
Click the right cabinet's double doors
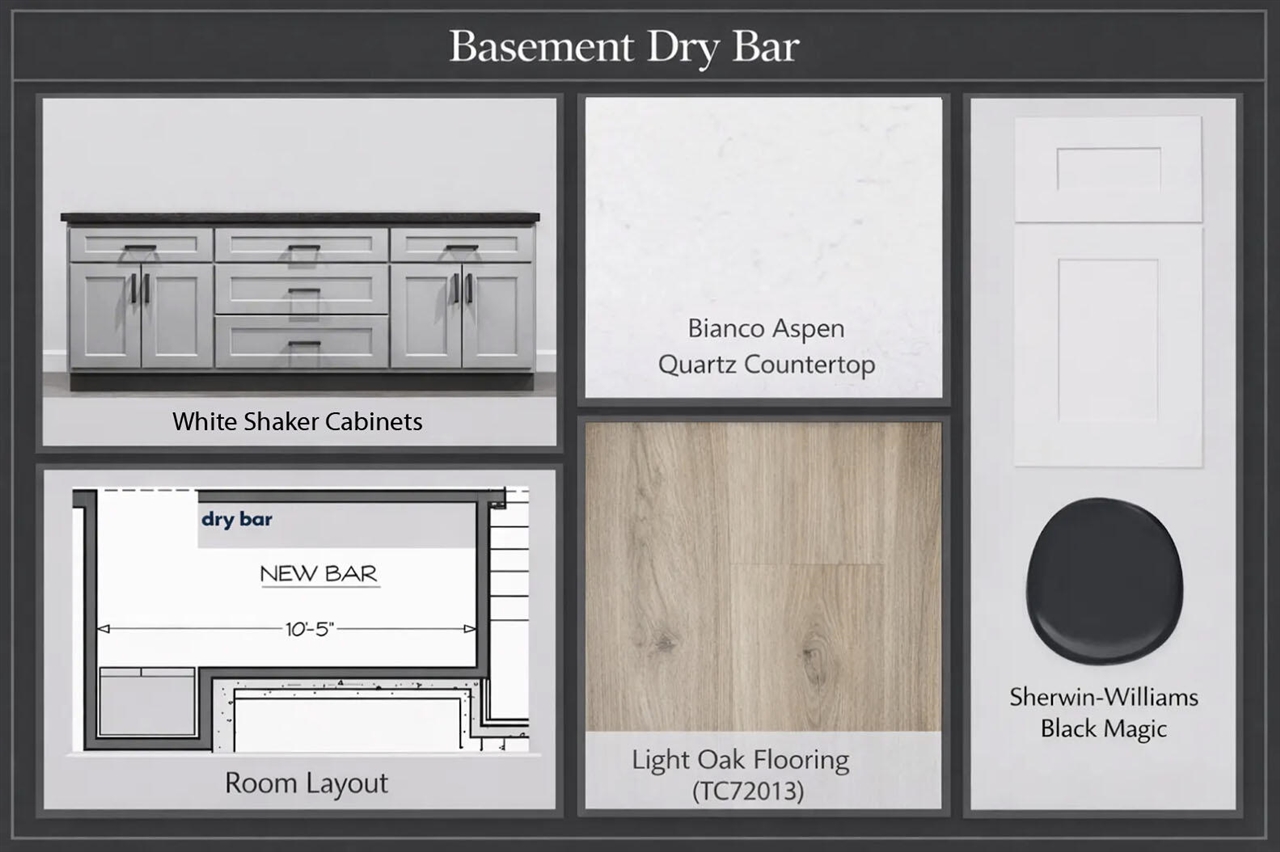(x=461, y=315)
